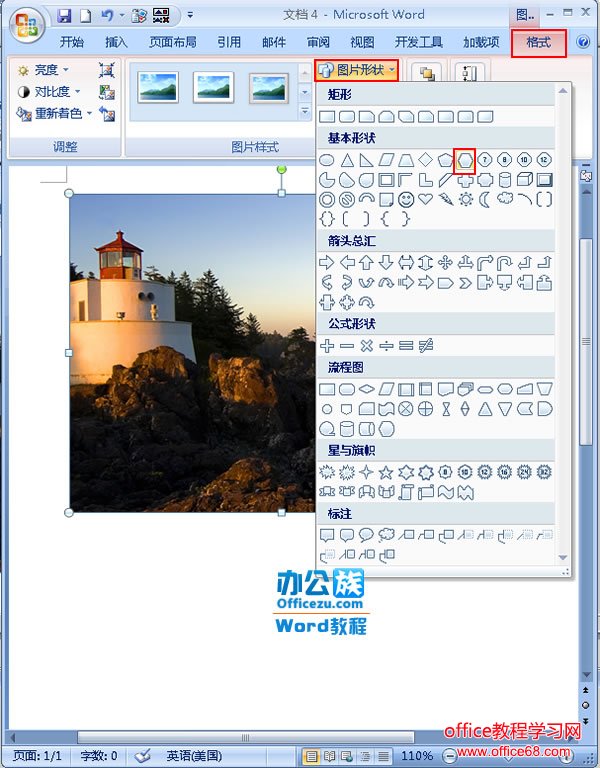Open the 对比度 contrast dropdown
The width and height of the screenshot is (600, 768).
point(49,92)
